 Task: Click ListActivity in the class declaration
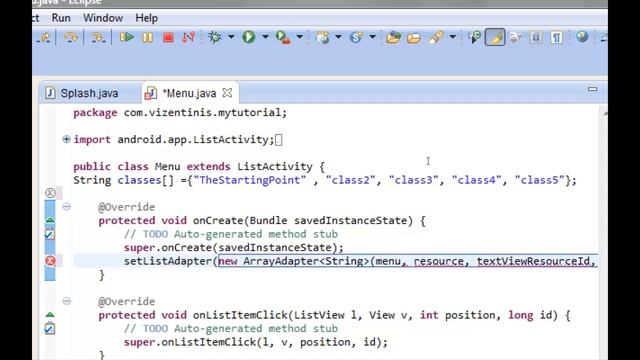click(275, 167)
